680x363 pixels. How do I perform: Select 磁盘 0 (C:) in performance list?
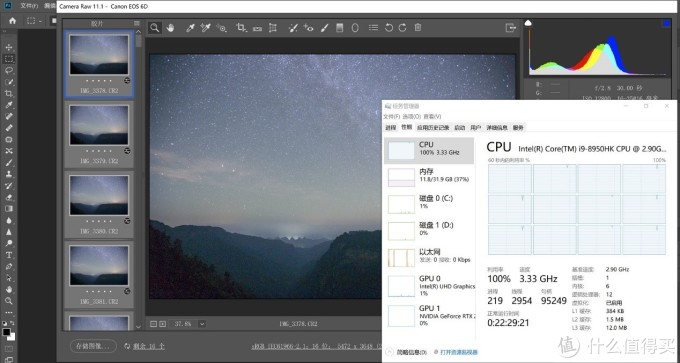429,204
